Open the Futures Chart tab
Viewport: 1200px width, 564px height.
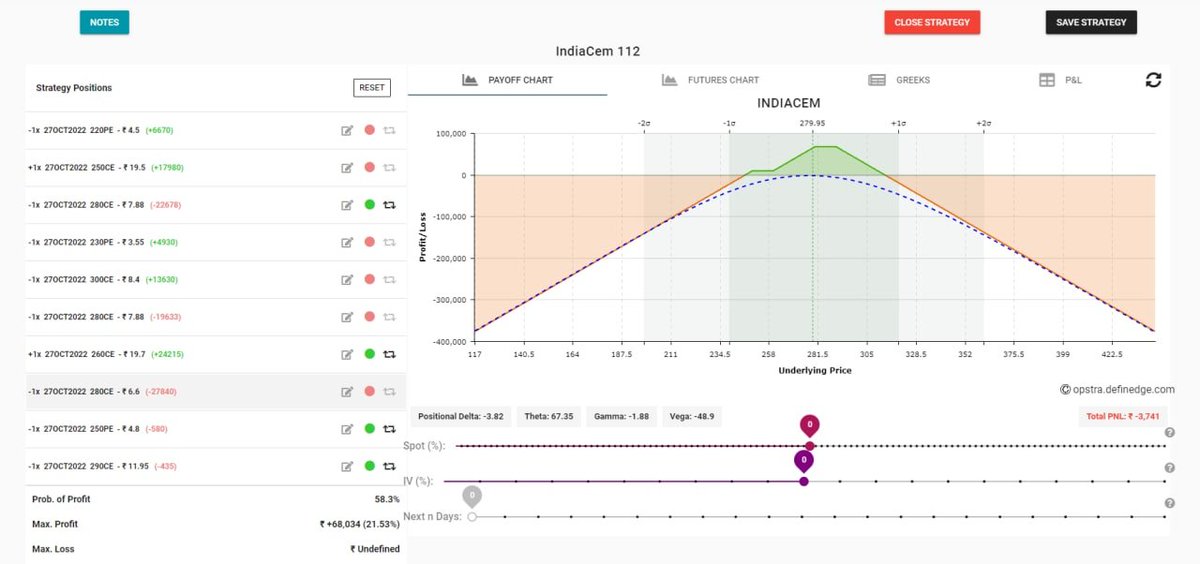tap(710, 80)
